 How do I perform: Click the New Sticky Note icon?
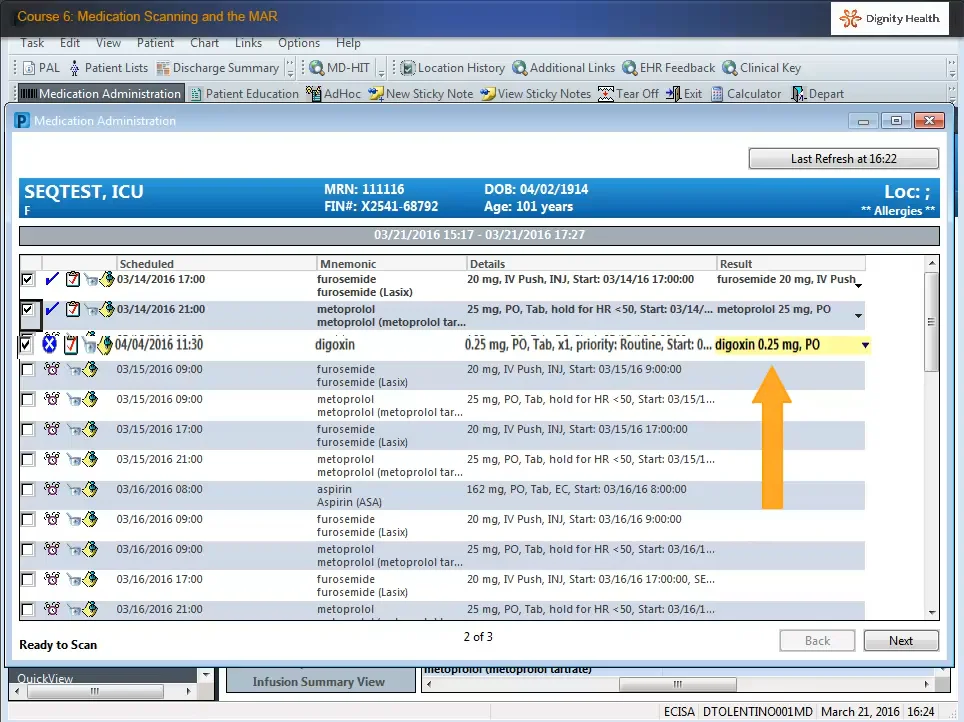(420, 94)
